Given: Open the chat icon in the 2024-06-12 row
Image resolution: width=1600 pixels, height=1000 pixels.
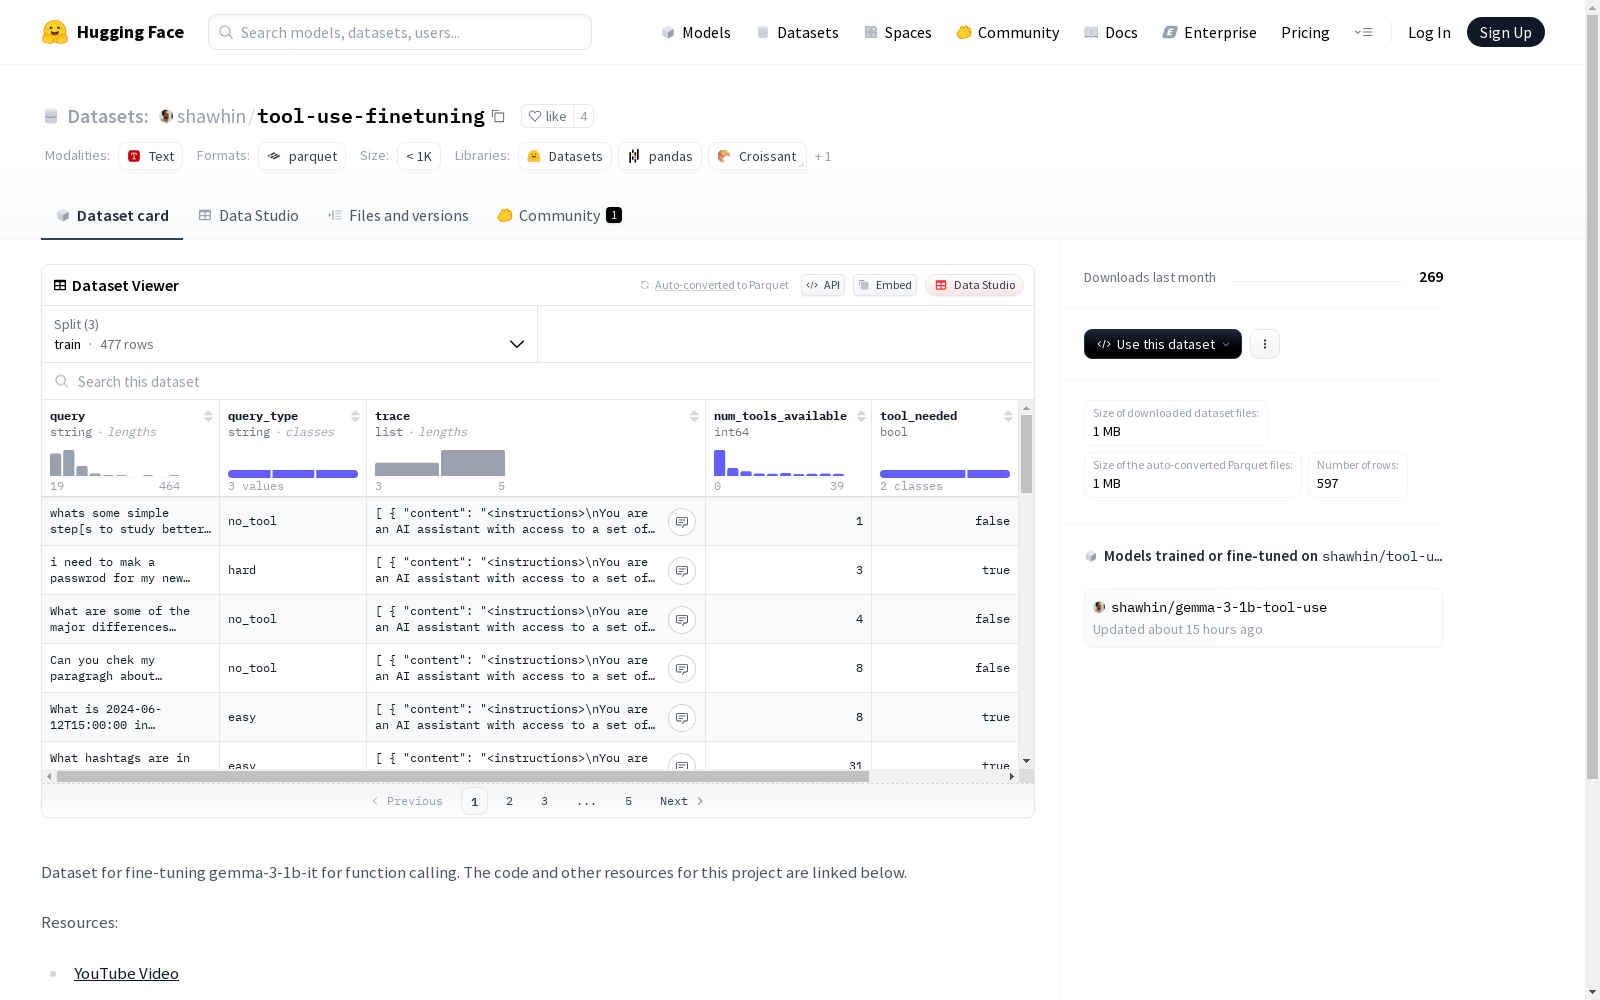Looking at the screenshot, I should pos(682,718).
